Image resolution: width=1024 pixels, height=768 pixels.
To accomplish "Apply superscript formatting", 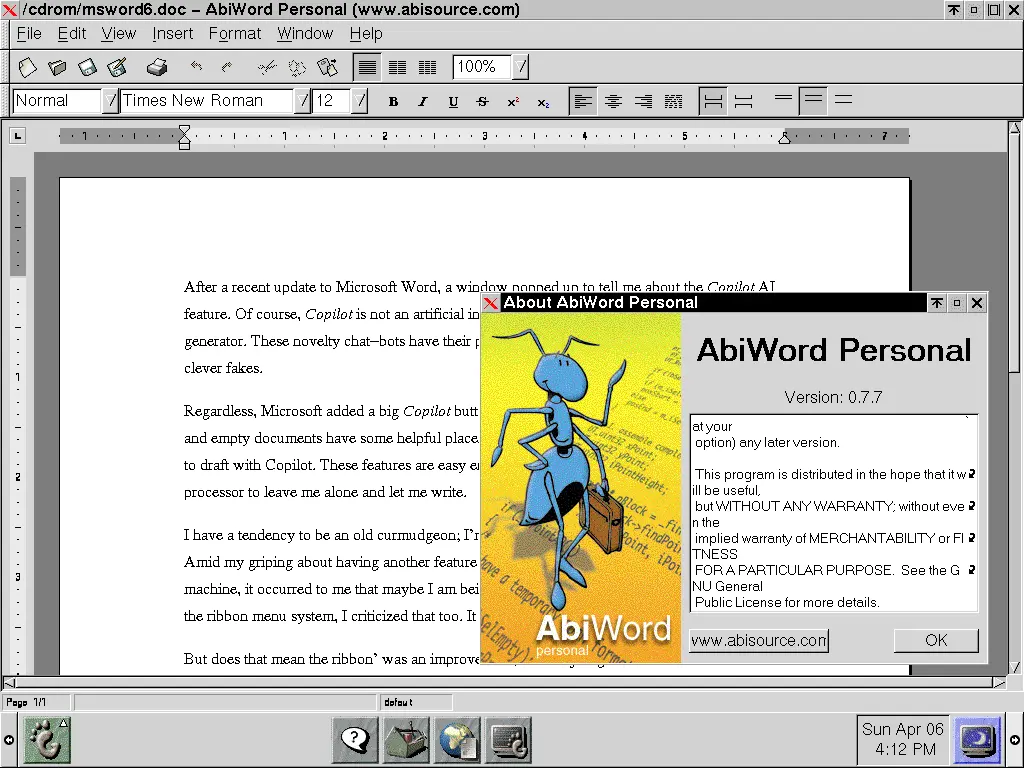I will [513, 102].
